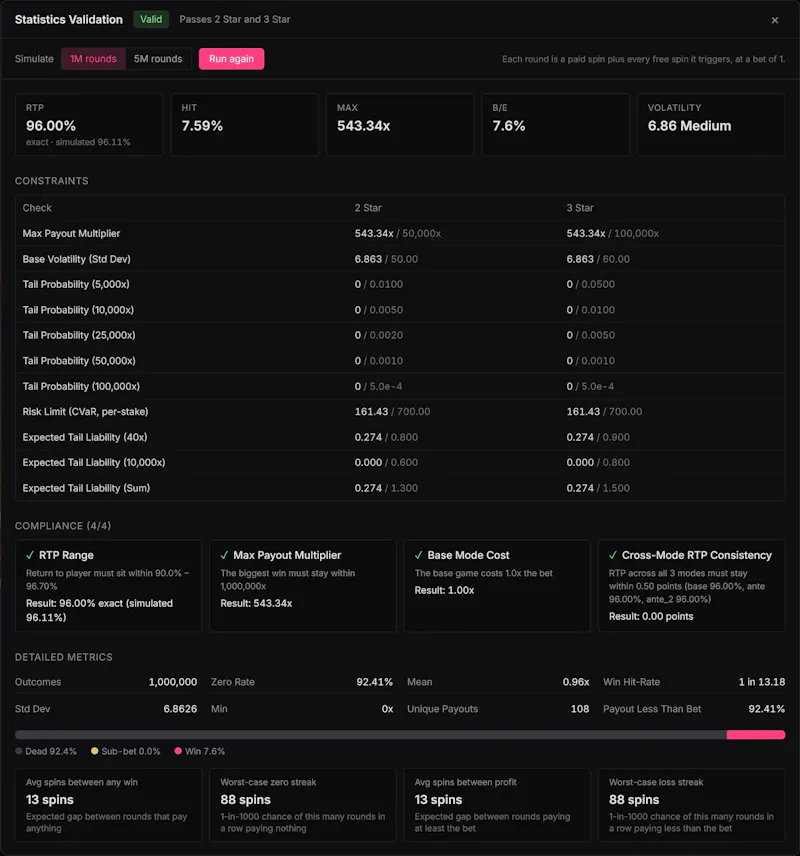Click the Expected Tail Liability (40x) row label

85,437
